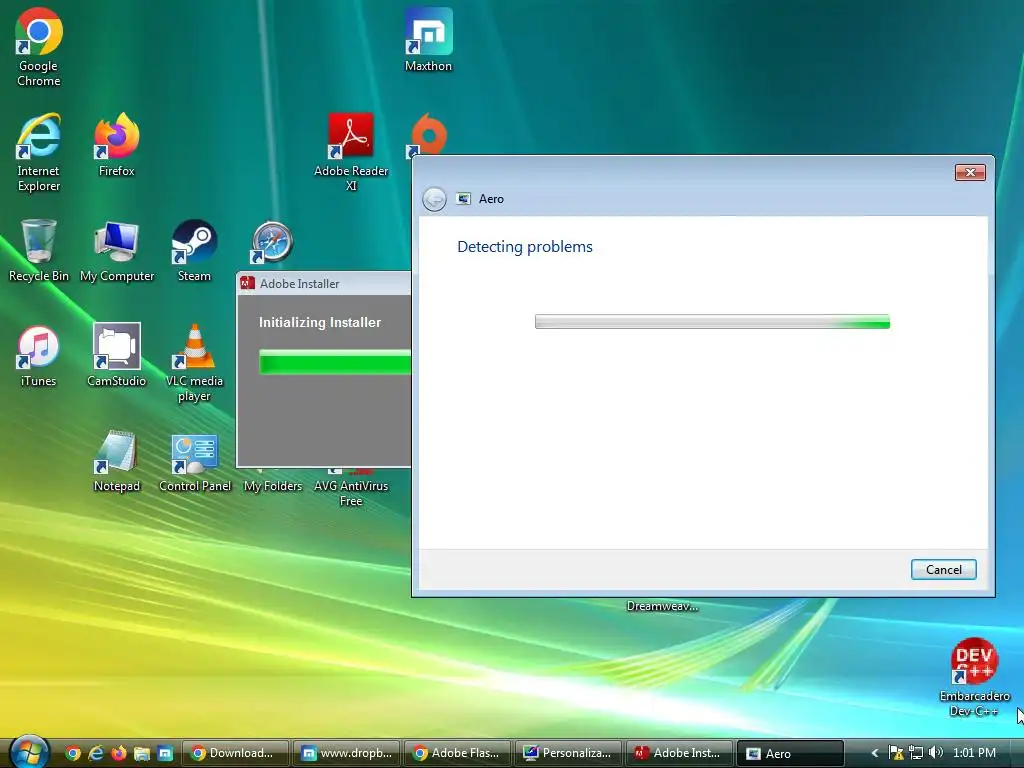Click the Adobe Installer title bar
Viewport: 1024px width, 768px height.
click(324, 283)
